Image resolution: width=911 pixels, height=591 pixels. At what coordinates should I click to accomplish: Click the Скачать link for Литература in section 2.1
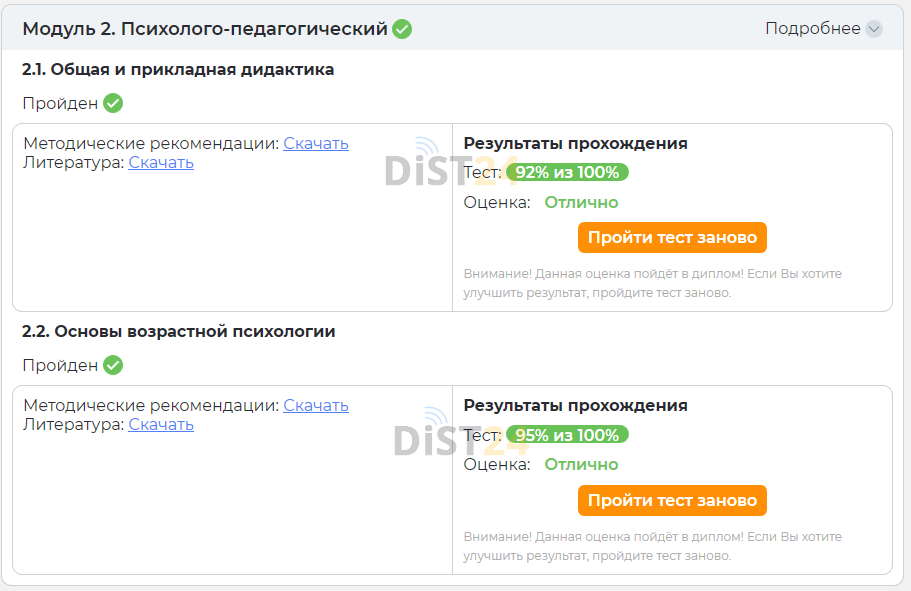click(x=159, y=161)
